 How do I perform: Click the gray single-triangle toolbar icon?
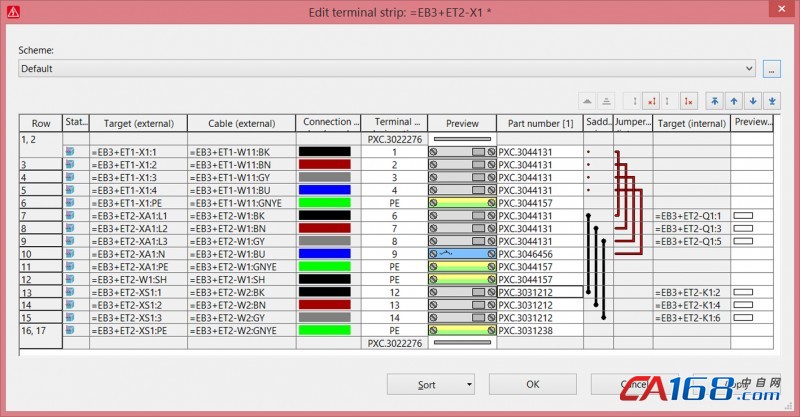(587, 101)
